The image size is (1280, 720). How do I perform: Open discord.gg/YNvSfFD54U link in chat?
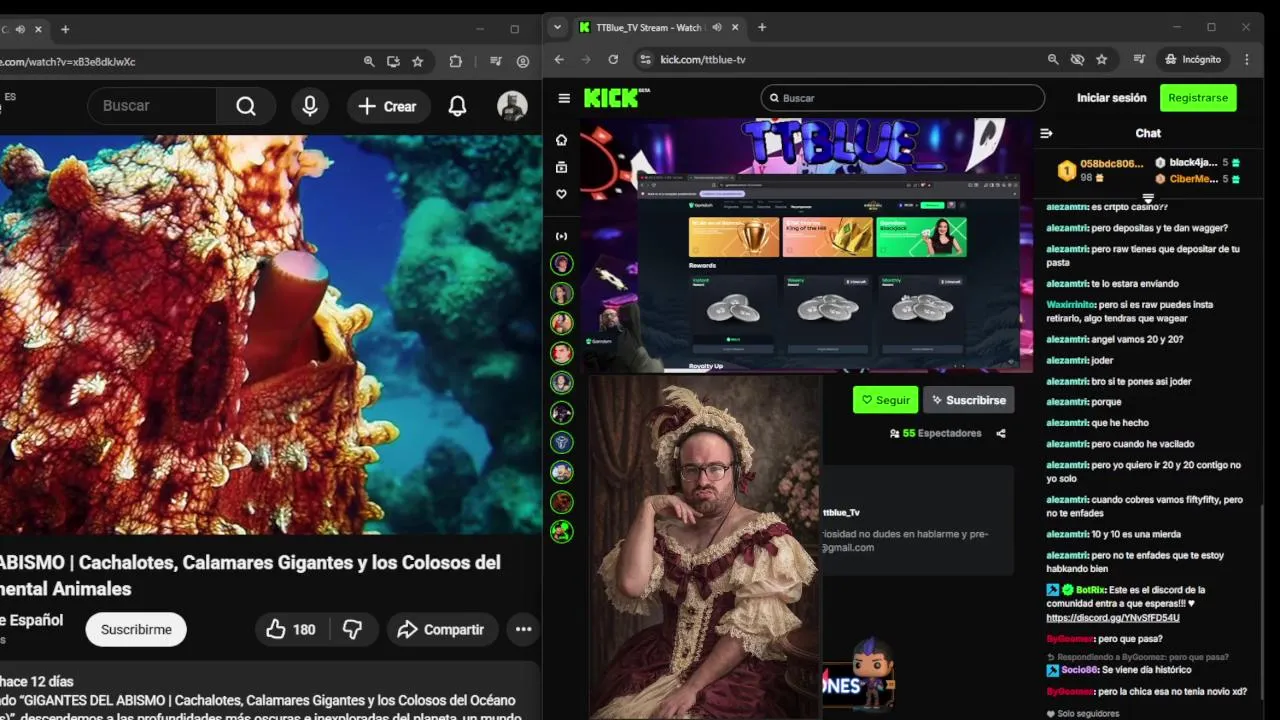coord(1112,617)
